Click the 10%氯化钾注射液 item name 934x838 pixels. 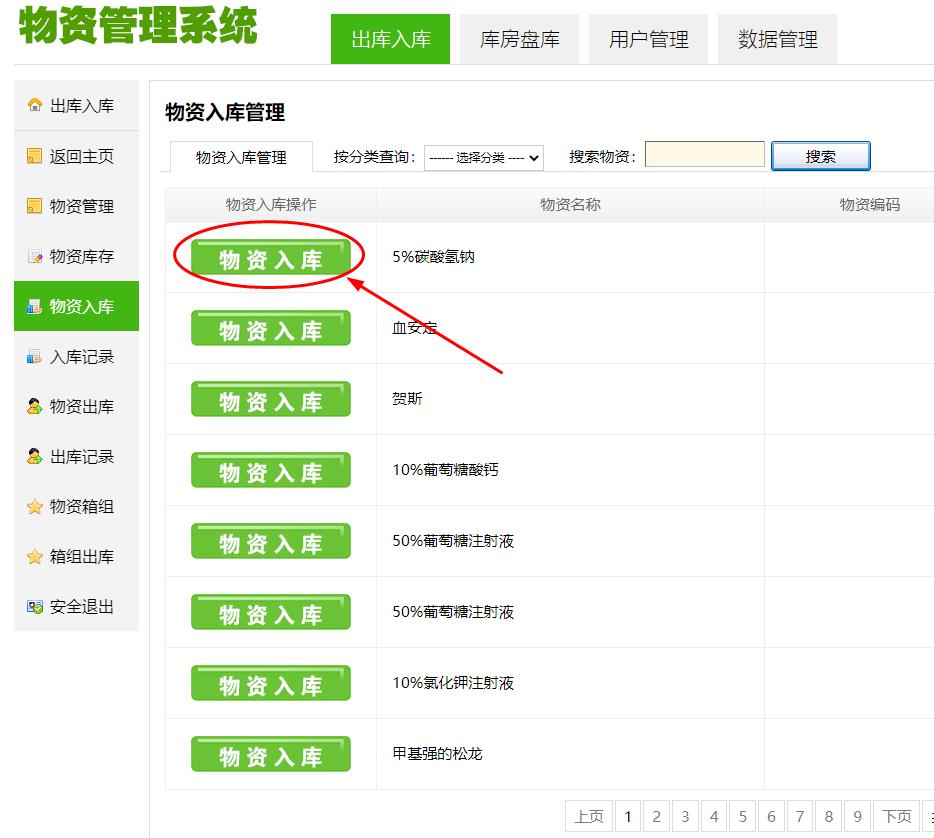(x=453, y=683)
